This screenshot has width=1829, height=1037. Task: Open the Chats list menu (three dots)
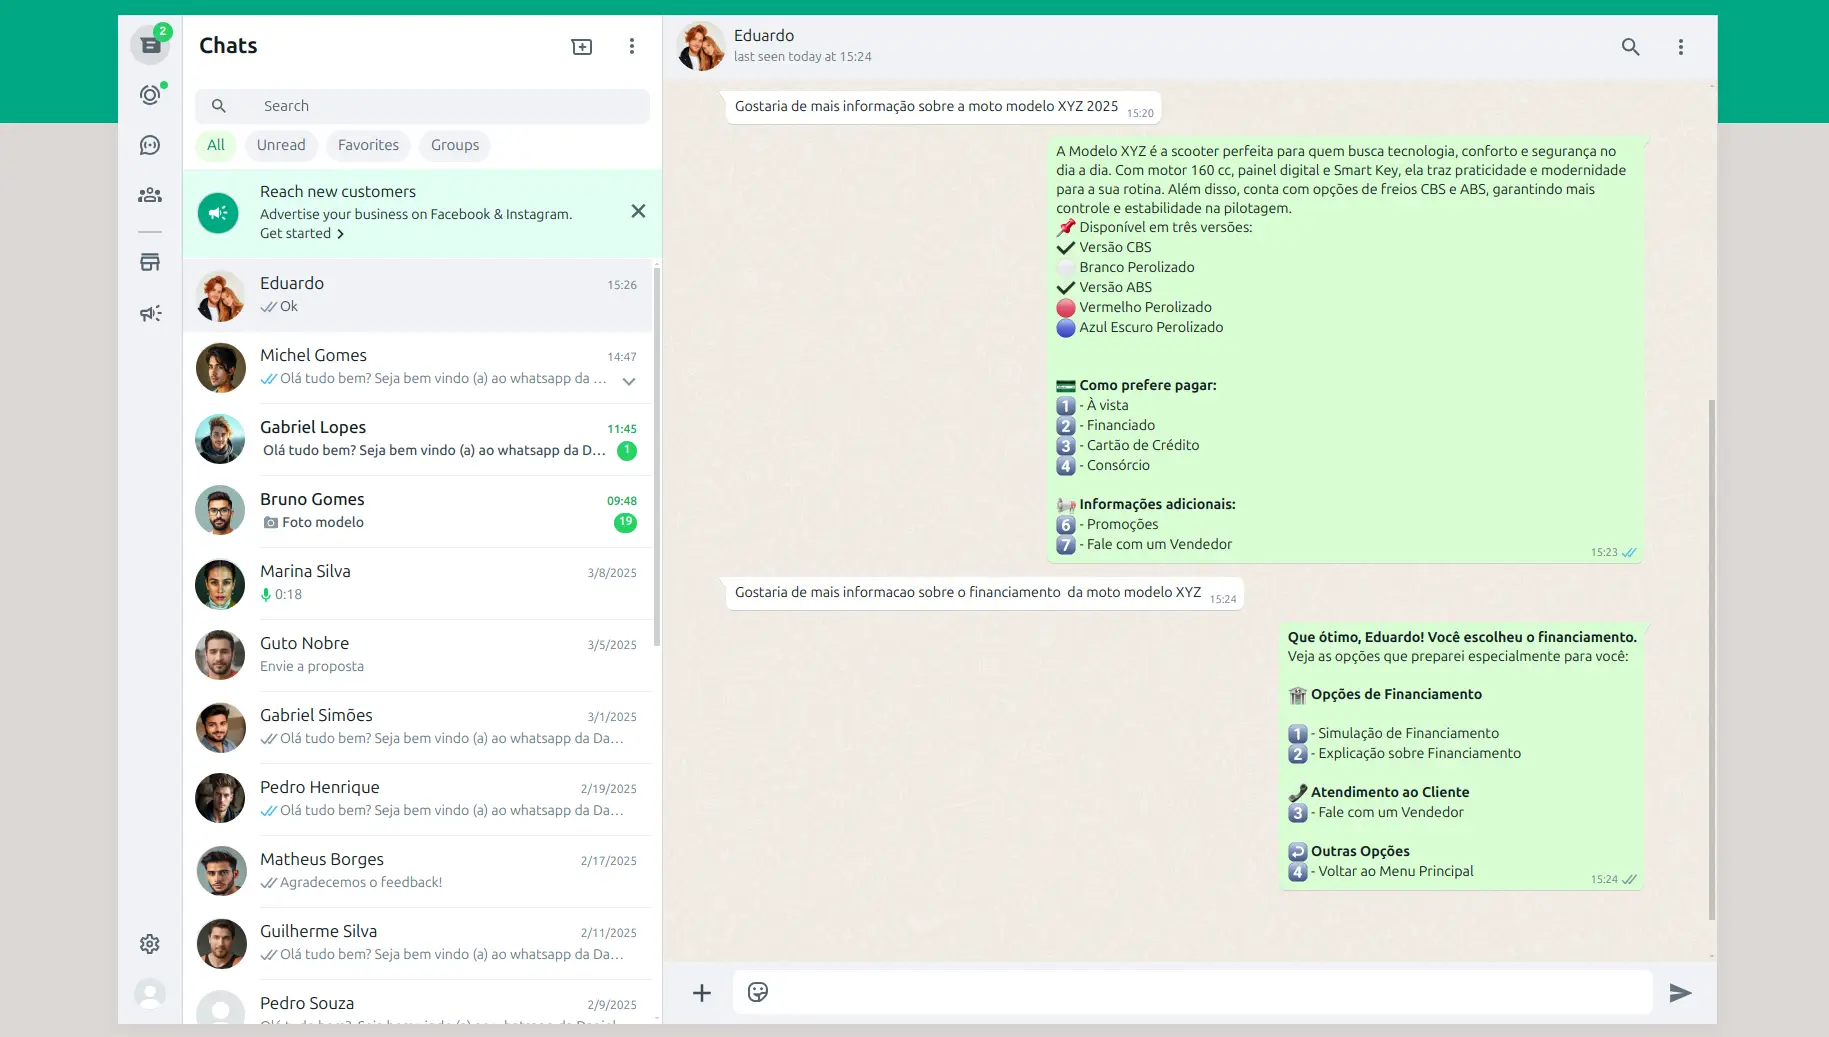coord(631,47)
